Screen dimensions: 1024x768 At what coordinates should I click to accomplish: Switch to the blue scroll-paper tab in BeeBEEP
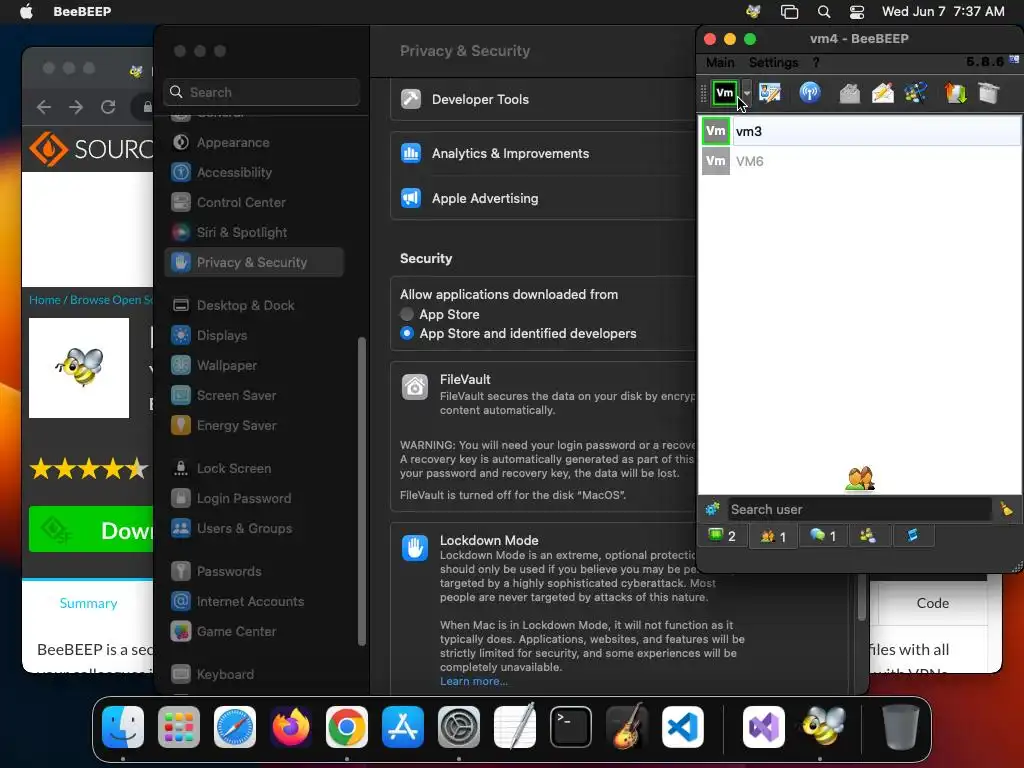912,536
